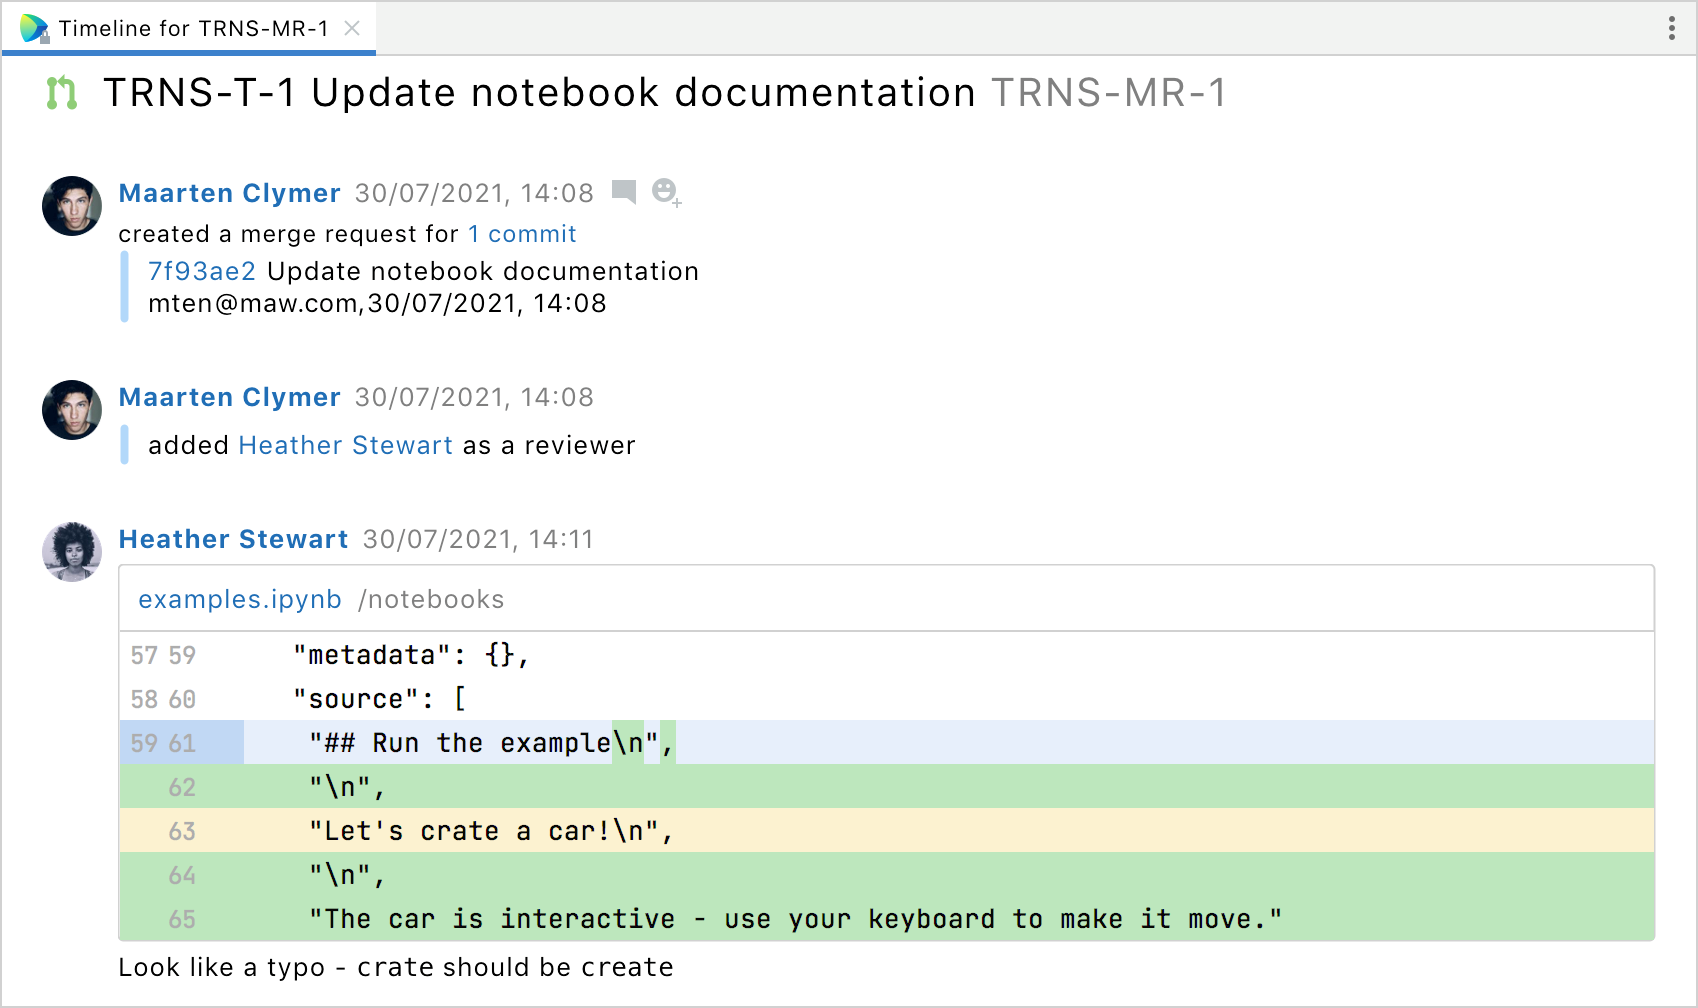This screenshot has height=1008, width=1698.
Task: Click the Space icon in timeline tab
Action: (x=34, y=28)
